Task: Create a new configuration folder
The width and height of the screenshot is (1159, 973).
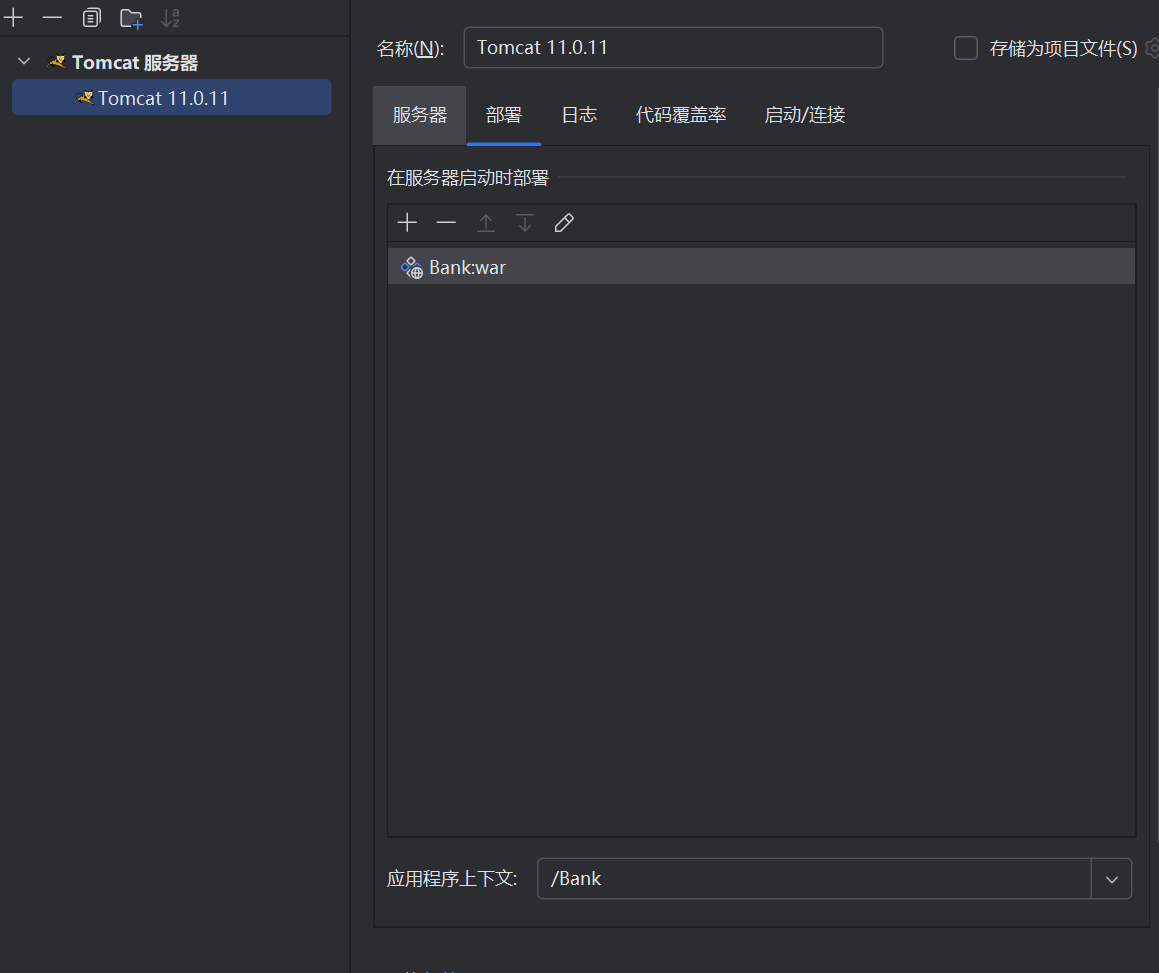Action: pos(131,18)
